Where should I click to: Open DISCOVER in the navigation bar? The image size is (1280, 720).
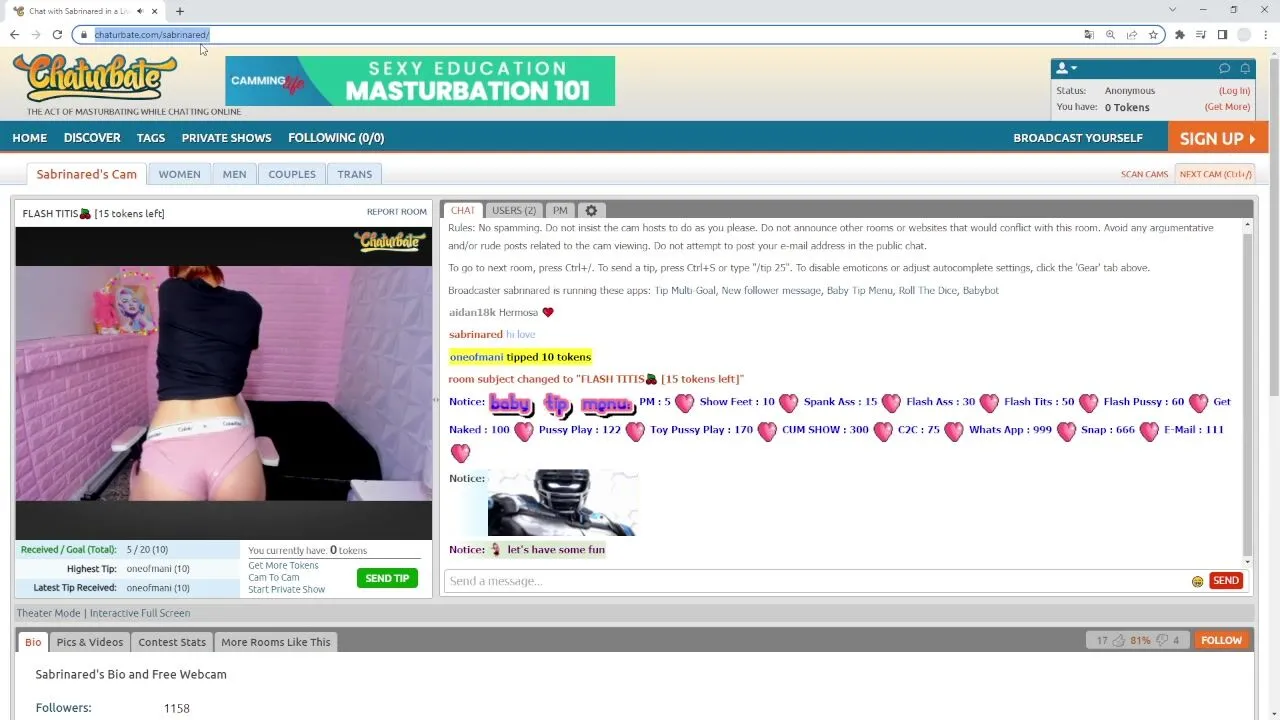92,138
